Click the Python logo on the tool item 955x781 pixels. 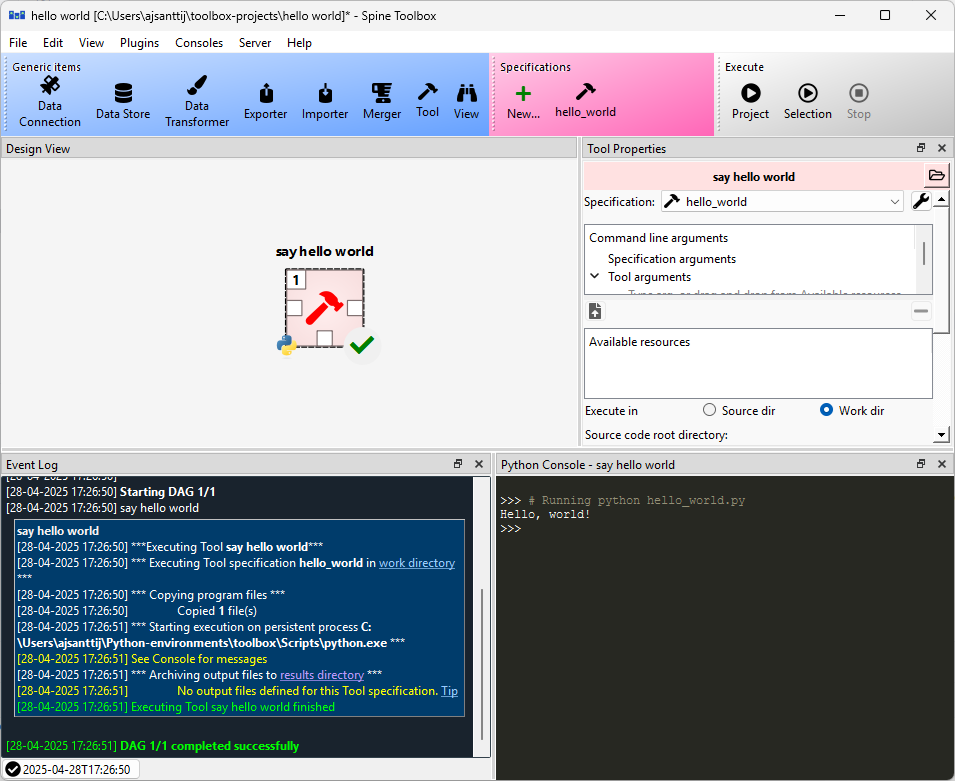pos(286,345)
